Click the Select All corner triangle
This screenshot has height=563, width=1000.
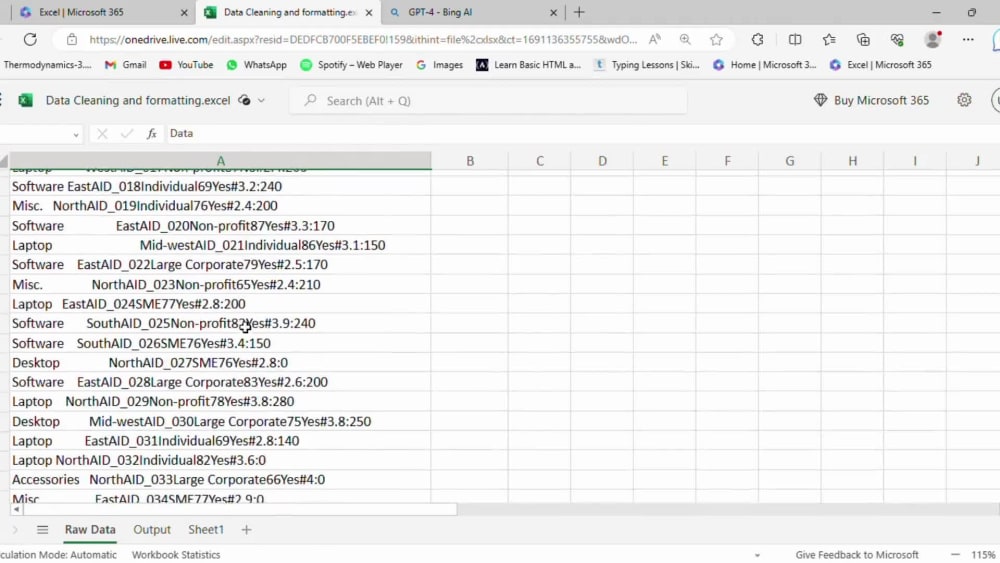(x=4, y=161)
